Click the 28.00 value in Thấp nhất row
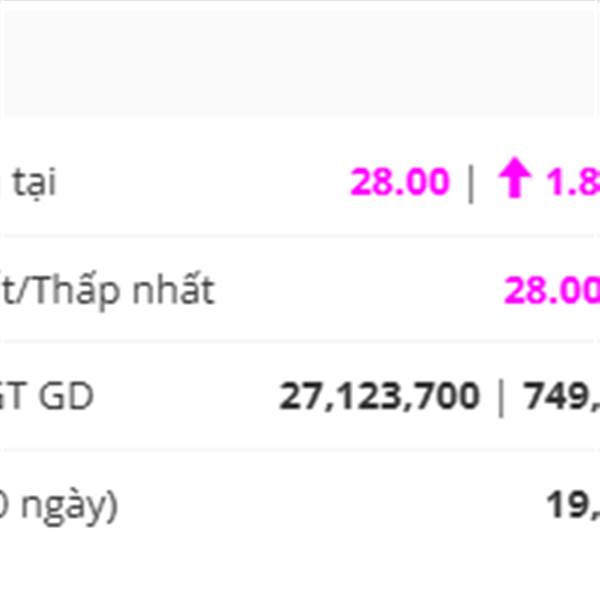 click(551, 291)
